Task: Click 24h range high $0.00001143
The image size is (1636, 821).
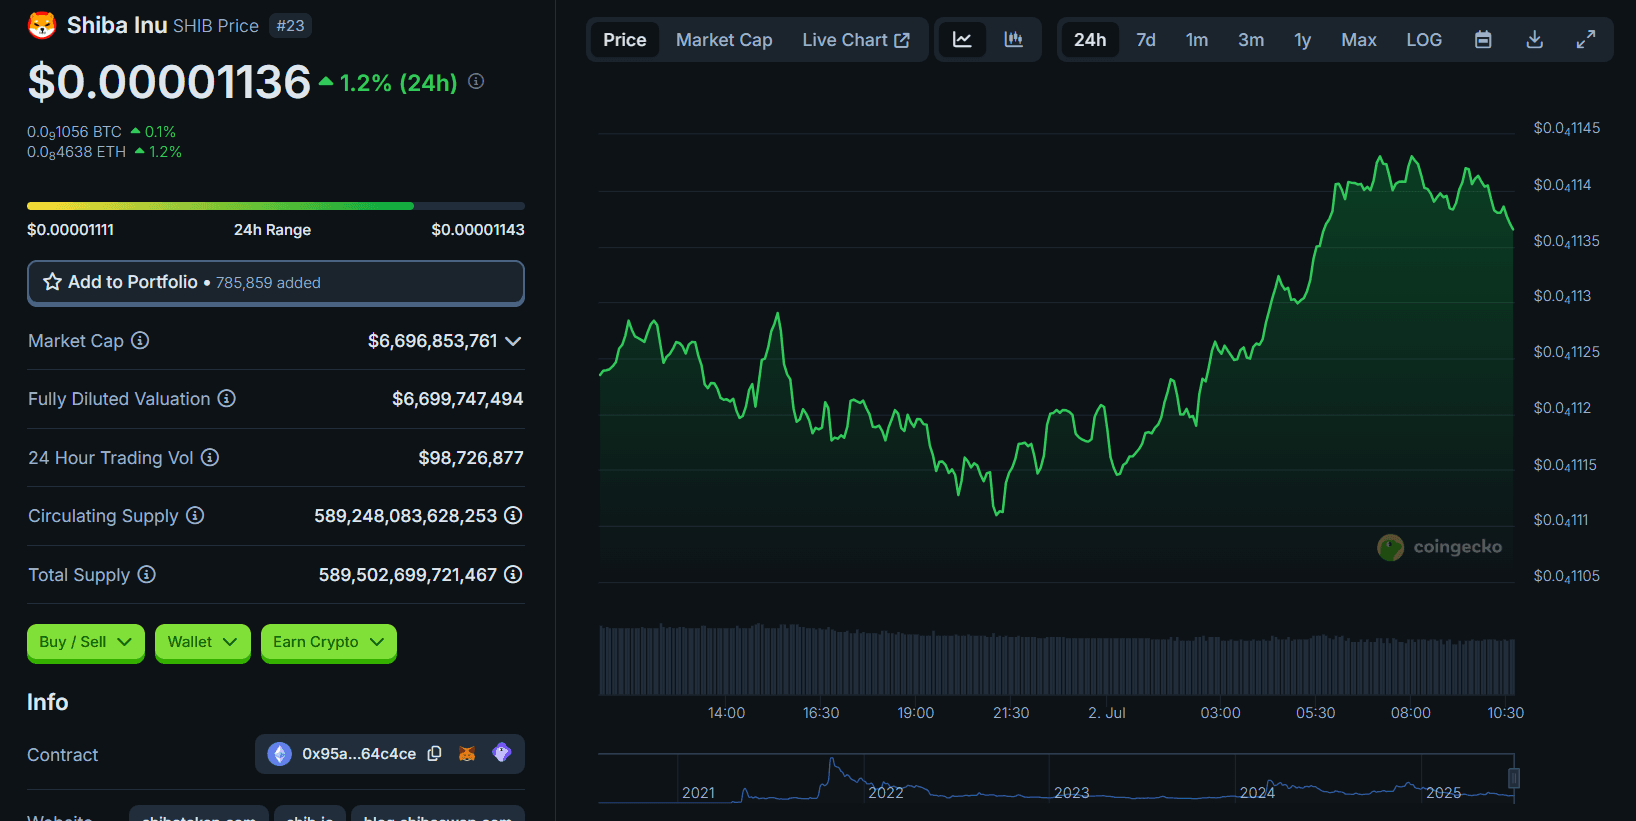Action: [x=478, y=230]
